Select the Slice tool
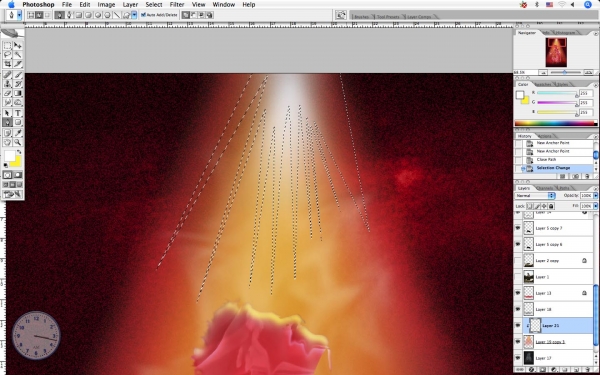Screen dimensions: 600x375 tap(18, 64)
